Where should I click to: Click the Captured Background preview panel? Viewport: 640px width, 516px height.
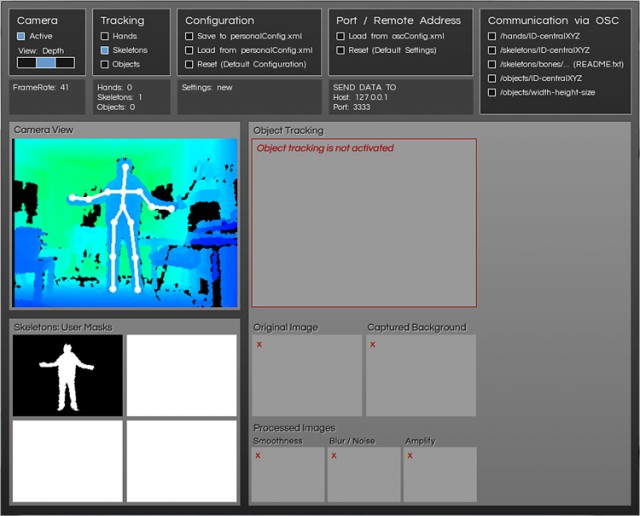[421, 375]
